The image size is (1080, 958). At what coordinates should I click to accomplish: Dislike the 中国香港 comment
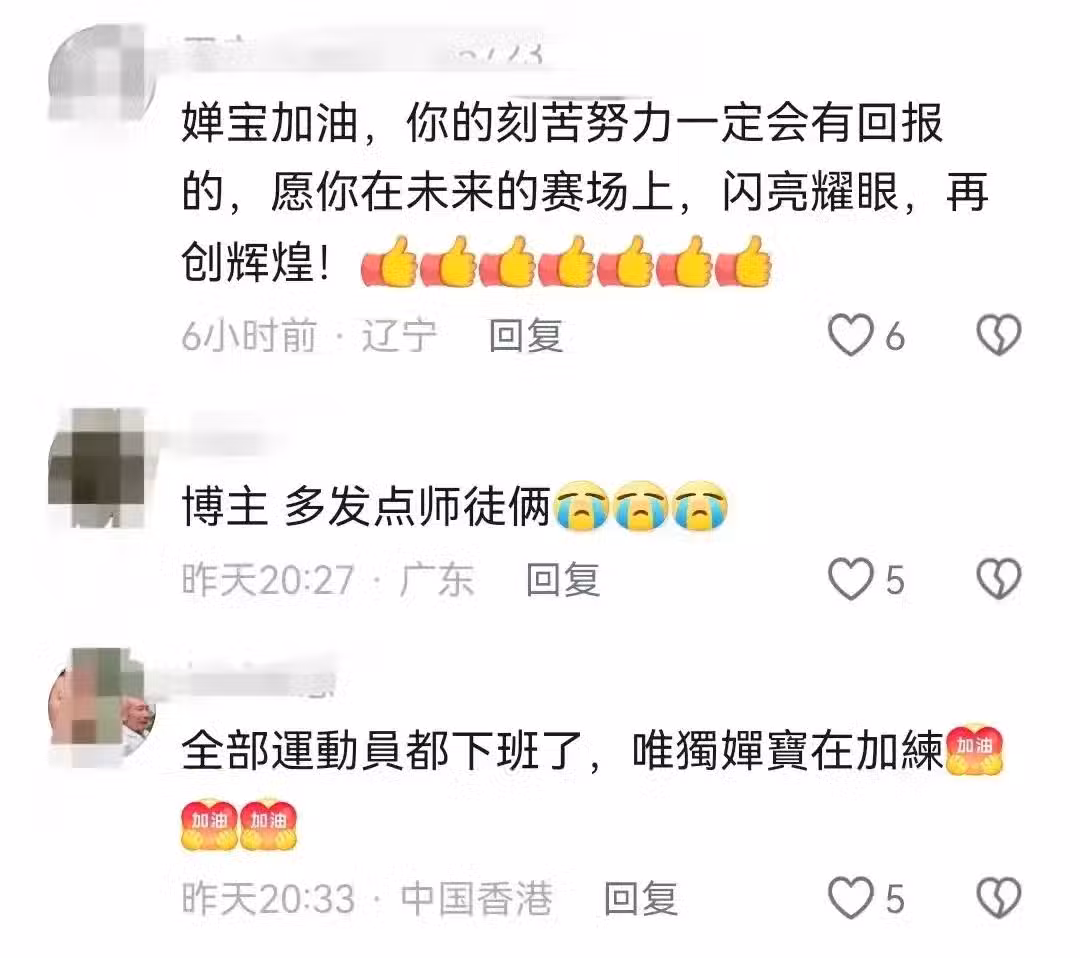click(x=999, y=898)
